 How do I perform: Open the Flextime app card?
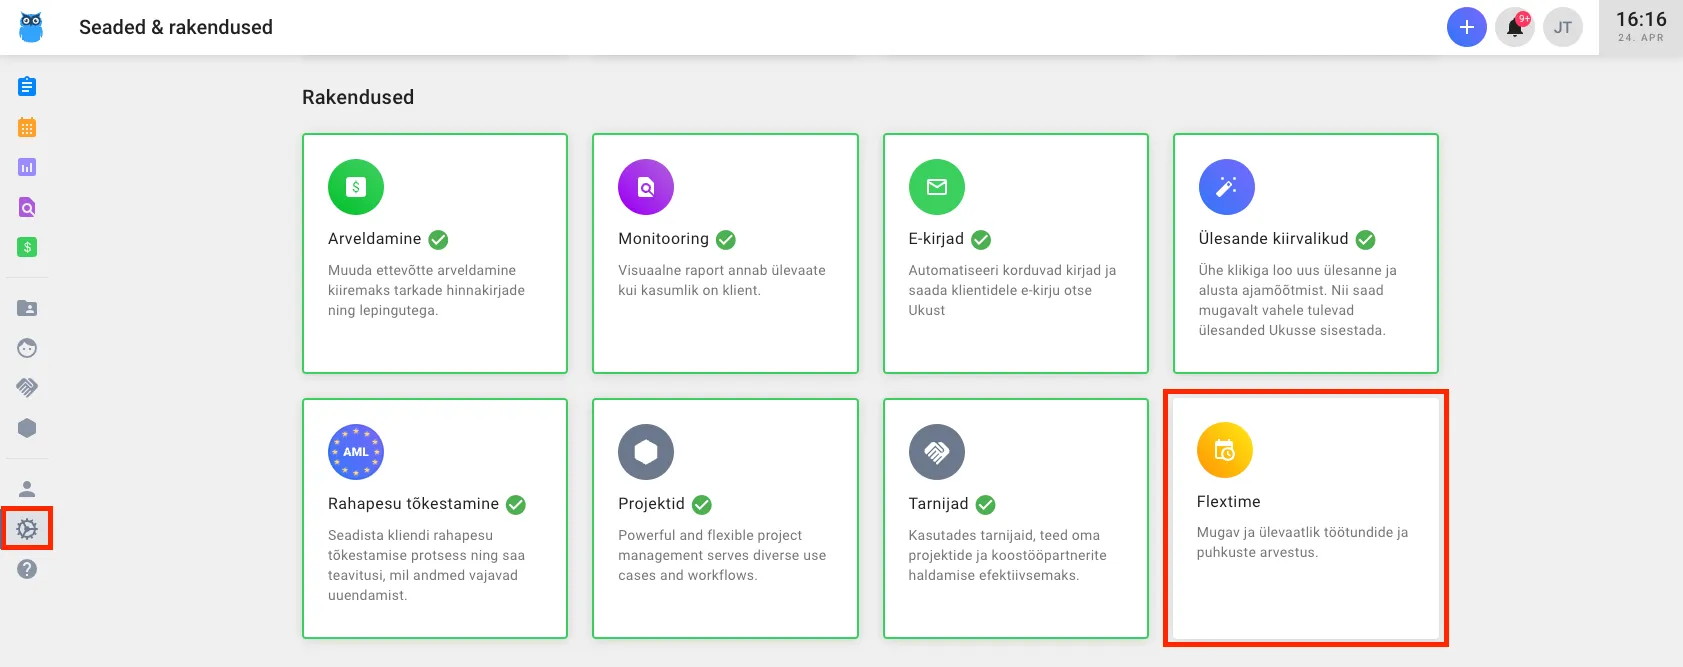coord(1305,518)
